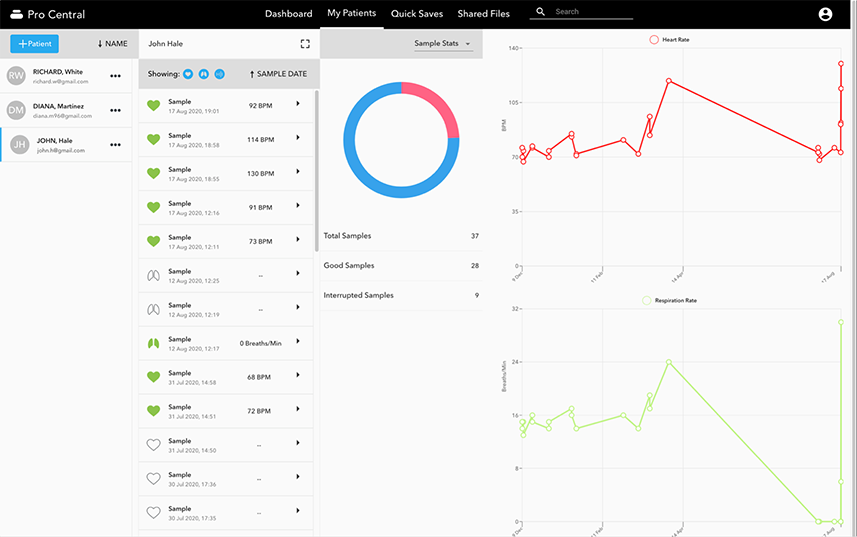Screen dimensions: 857x537
Task: Open the Shared Files tab
Action: pos(483,14)
